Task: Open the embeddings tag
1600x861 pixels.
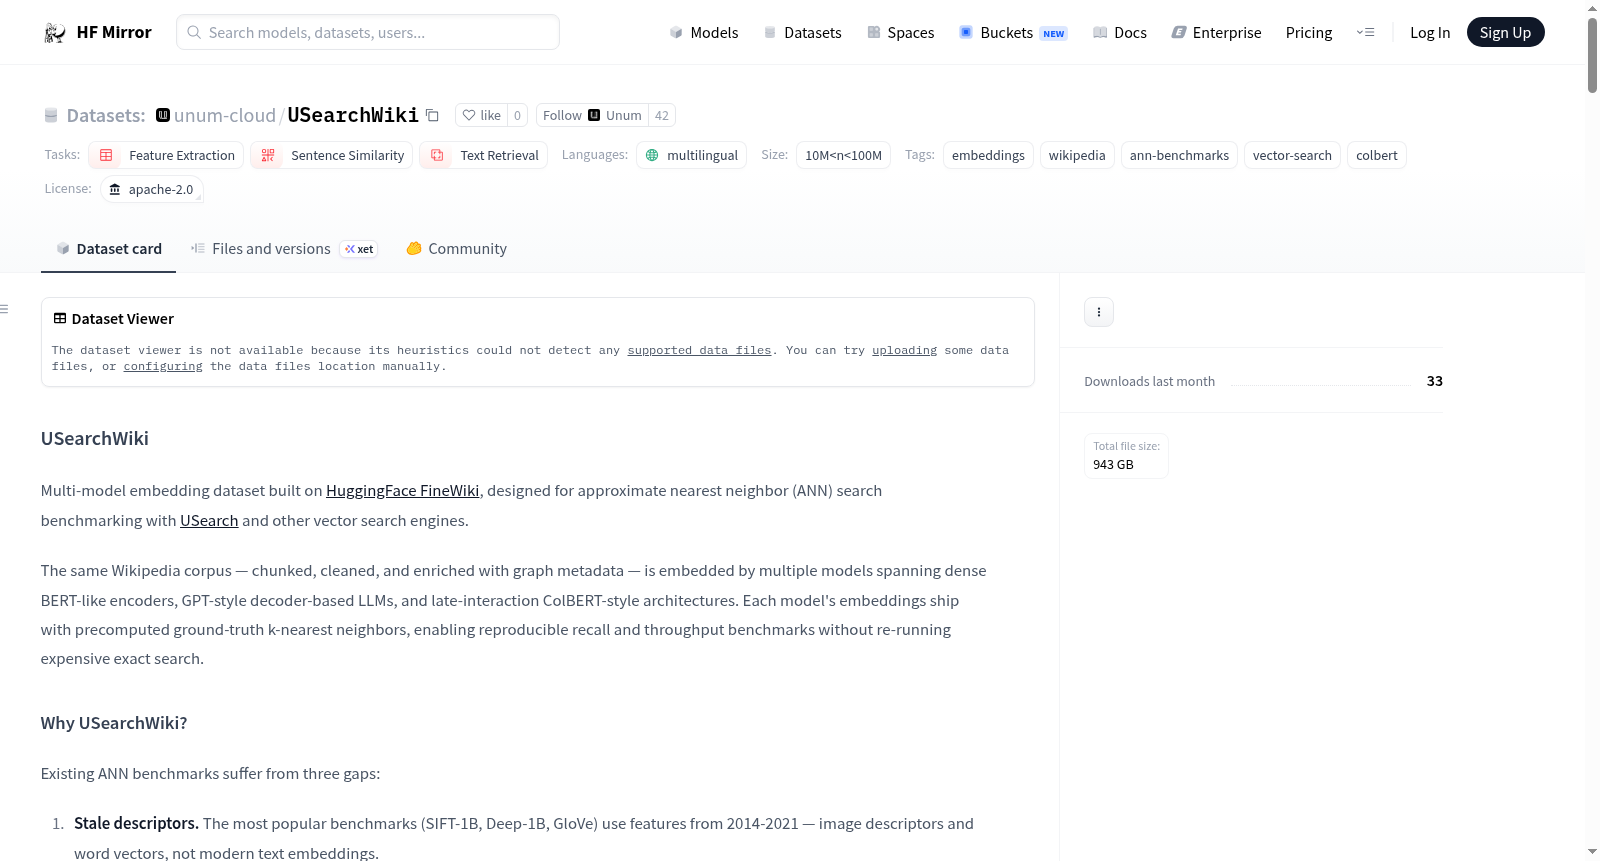Action: 988,155
